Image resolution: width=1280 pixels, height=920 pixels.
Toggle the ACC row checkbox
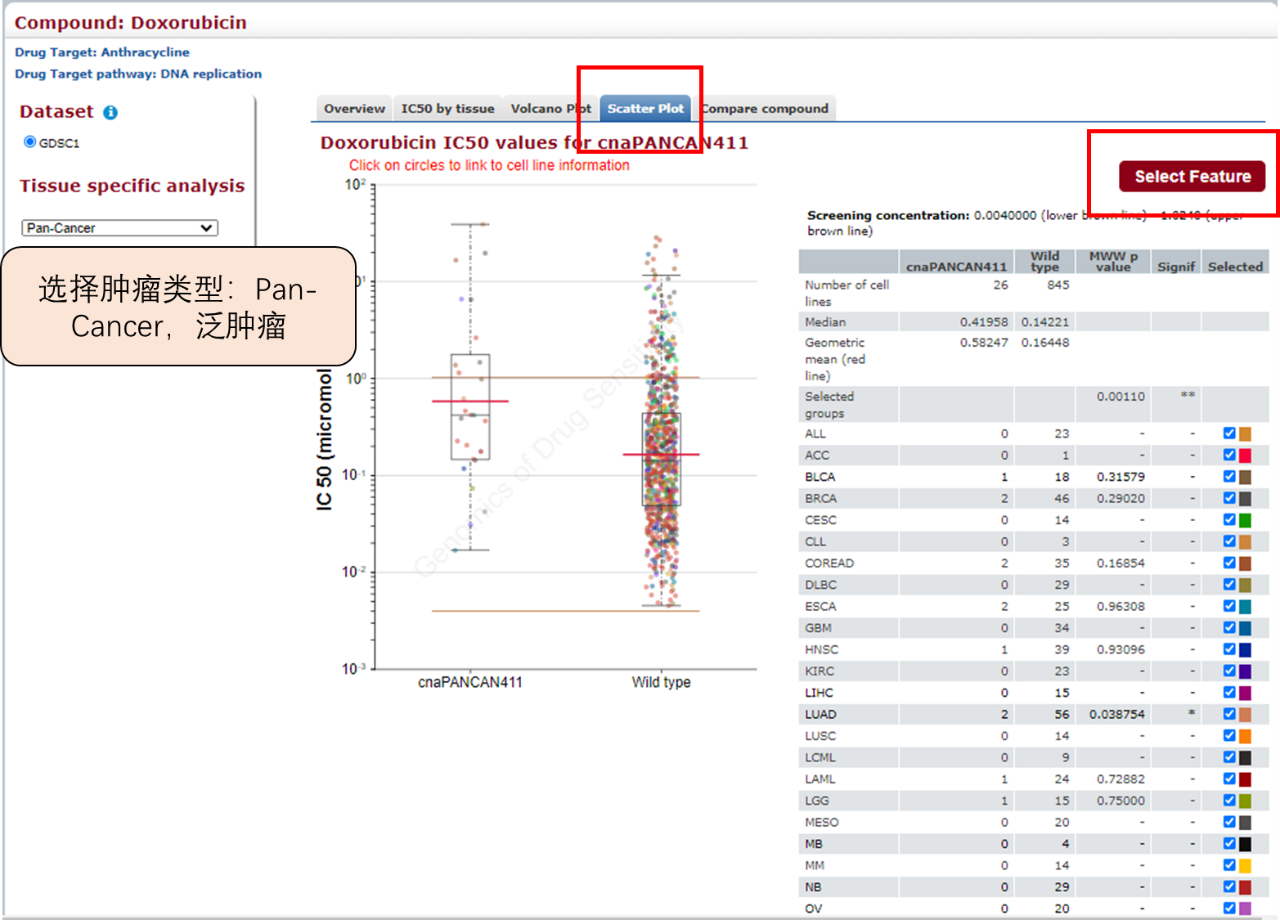tap(1229, 455)
